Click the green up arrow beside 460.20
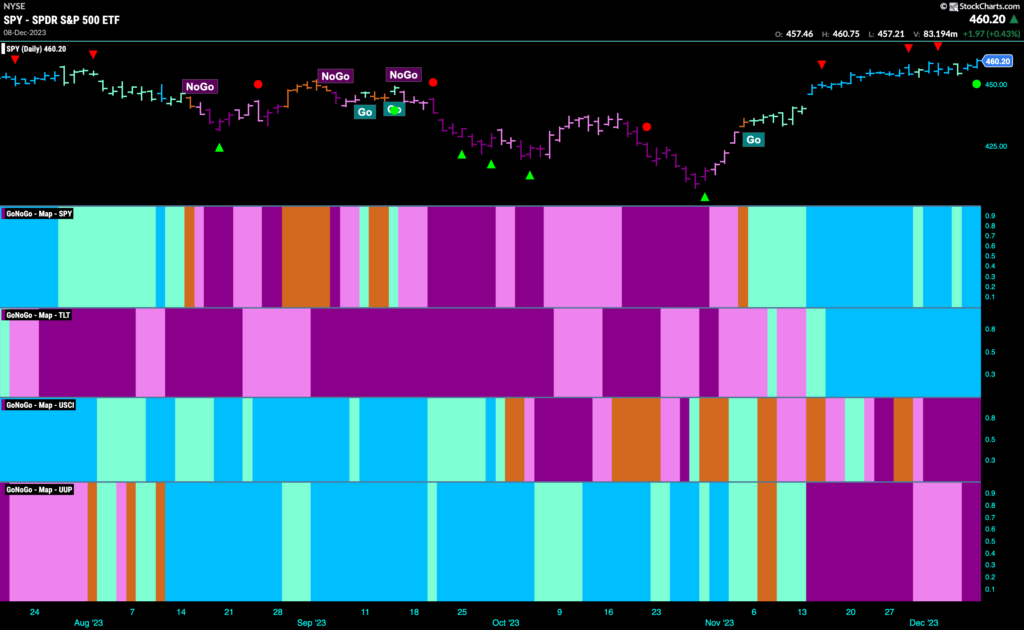 1014,20
